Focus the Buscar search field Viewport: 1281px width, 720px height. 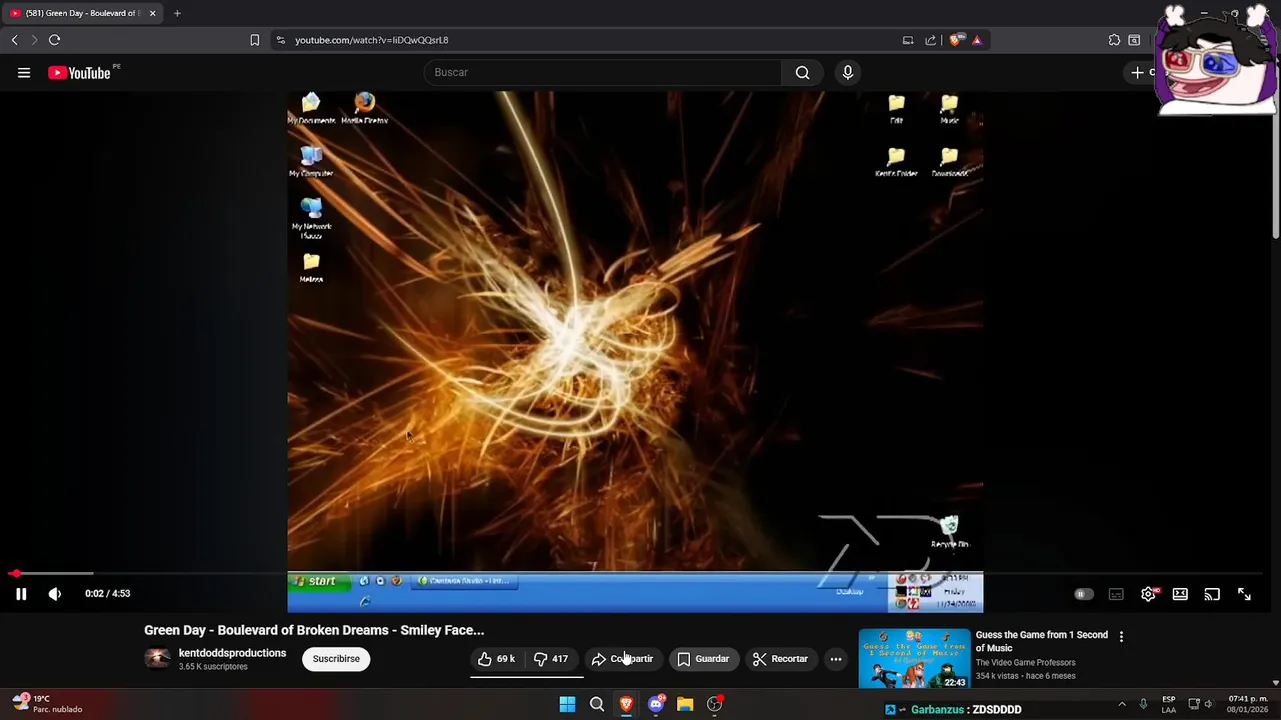(x=603, y=73)
